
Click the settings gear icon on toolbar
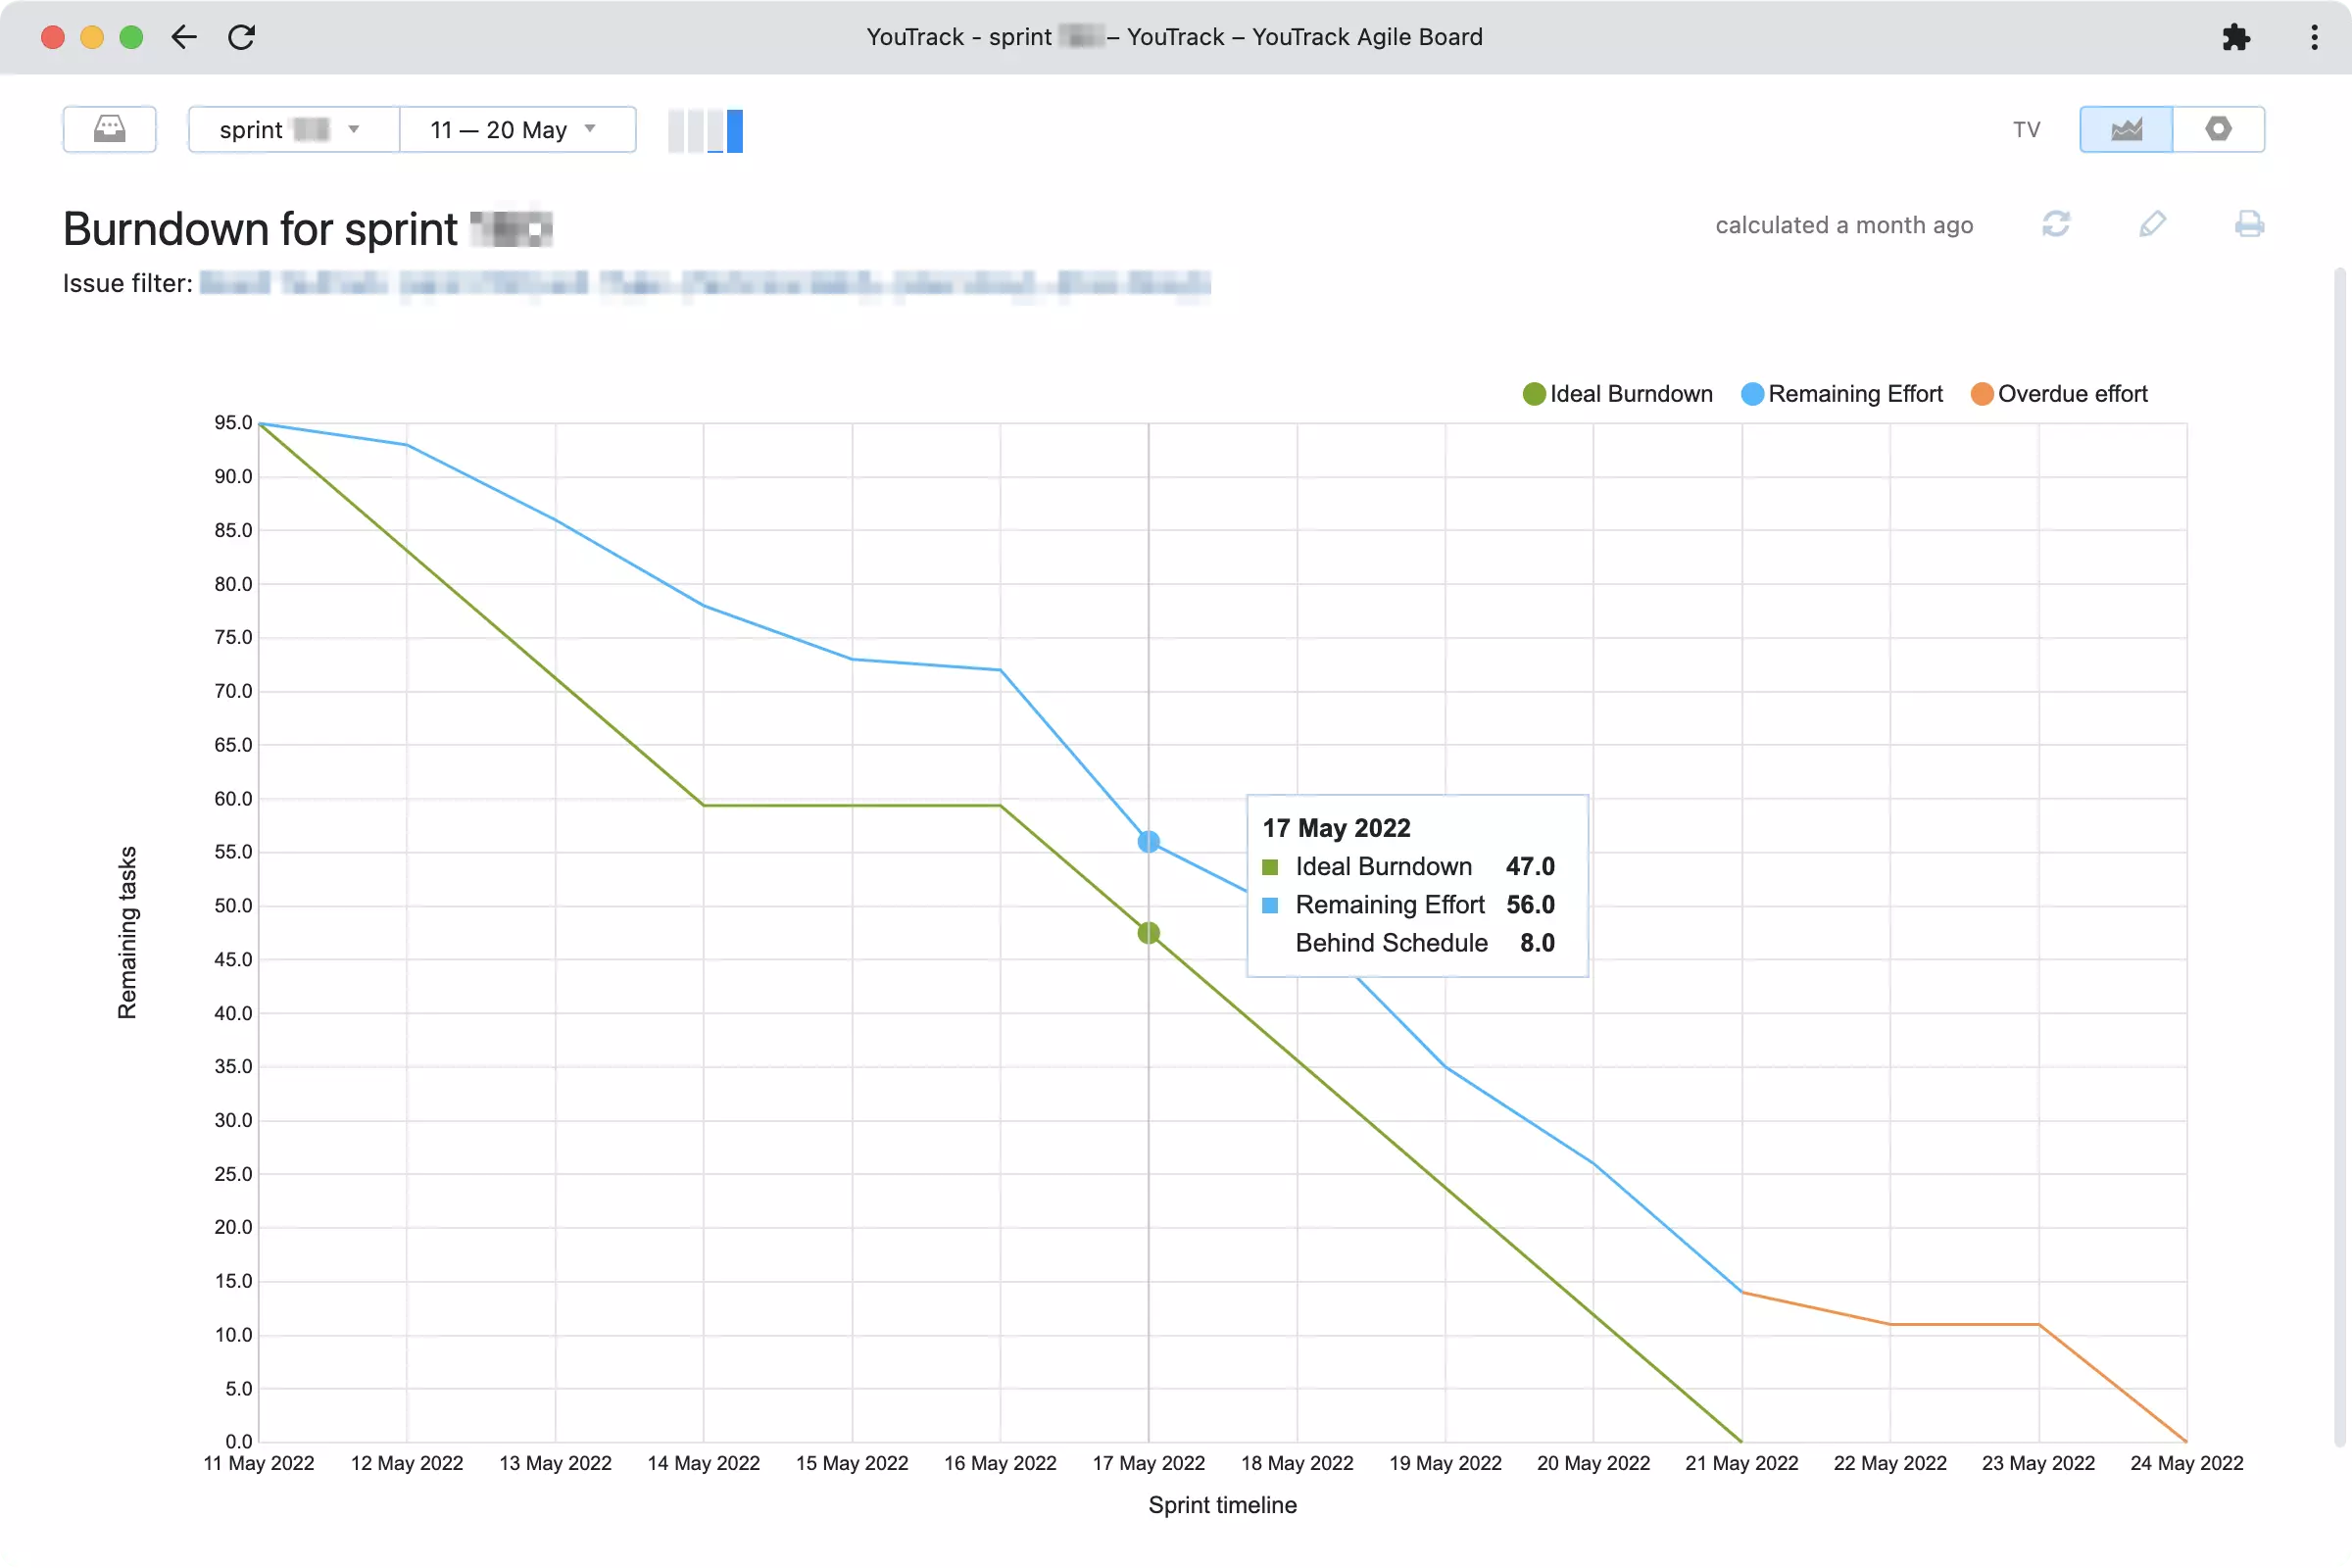(x=2219, y=127)
